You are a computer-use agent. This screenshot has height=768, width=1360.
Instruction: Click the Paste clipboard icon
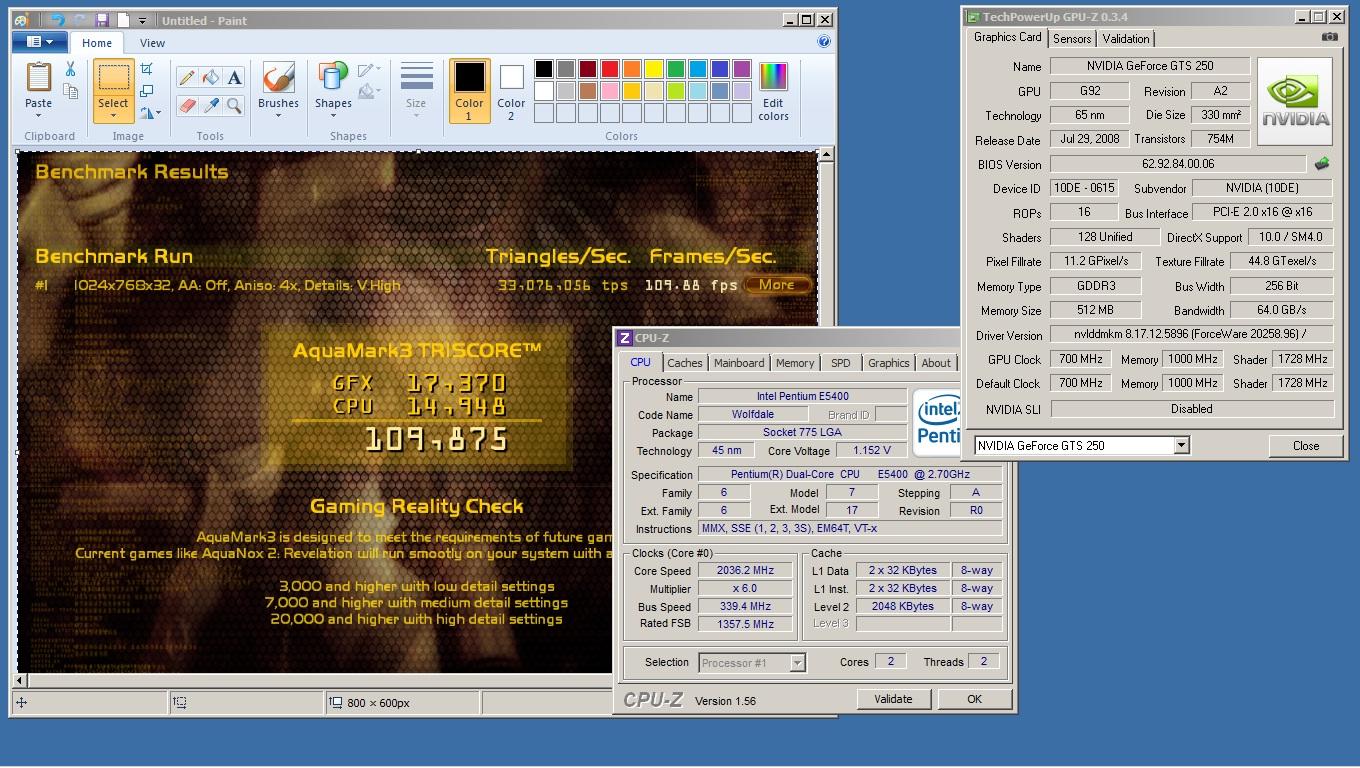point(38,77)
